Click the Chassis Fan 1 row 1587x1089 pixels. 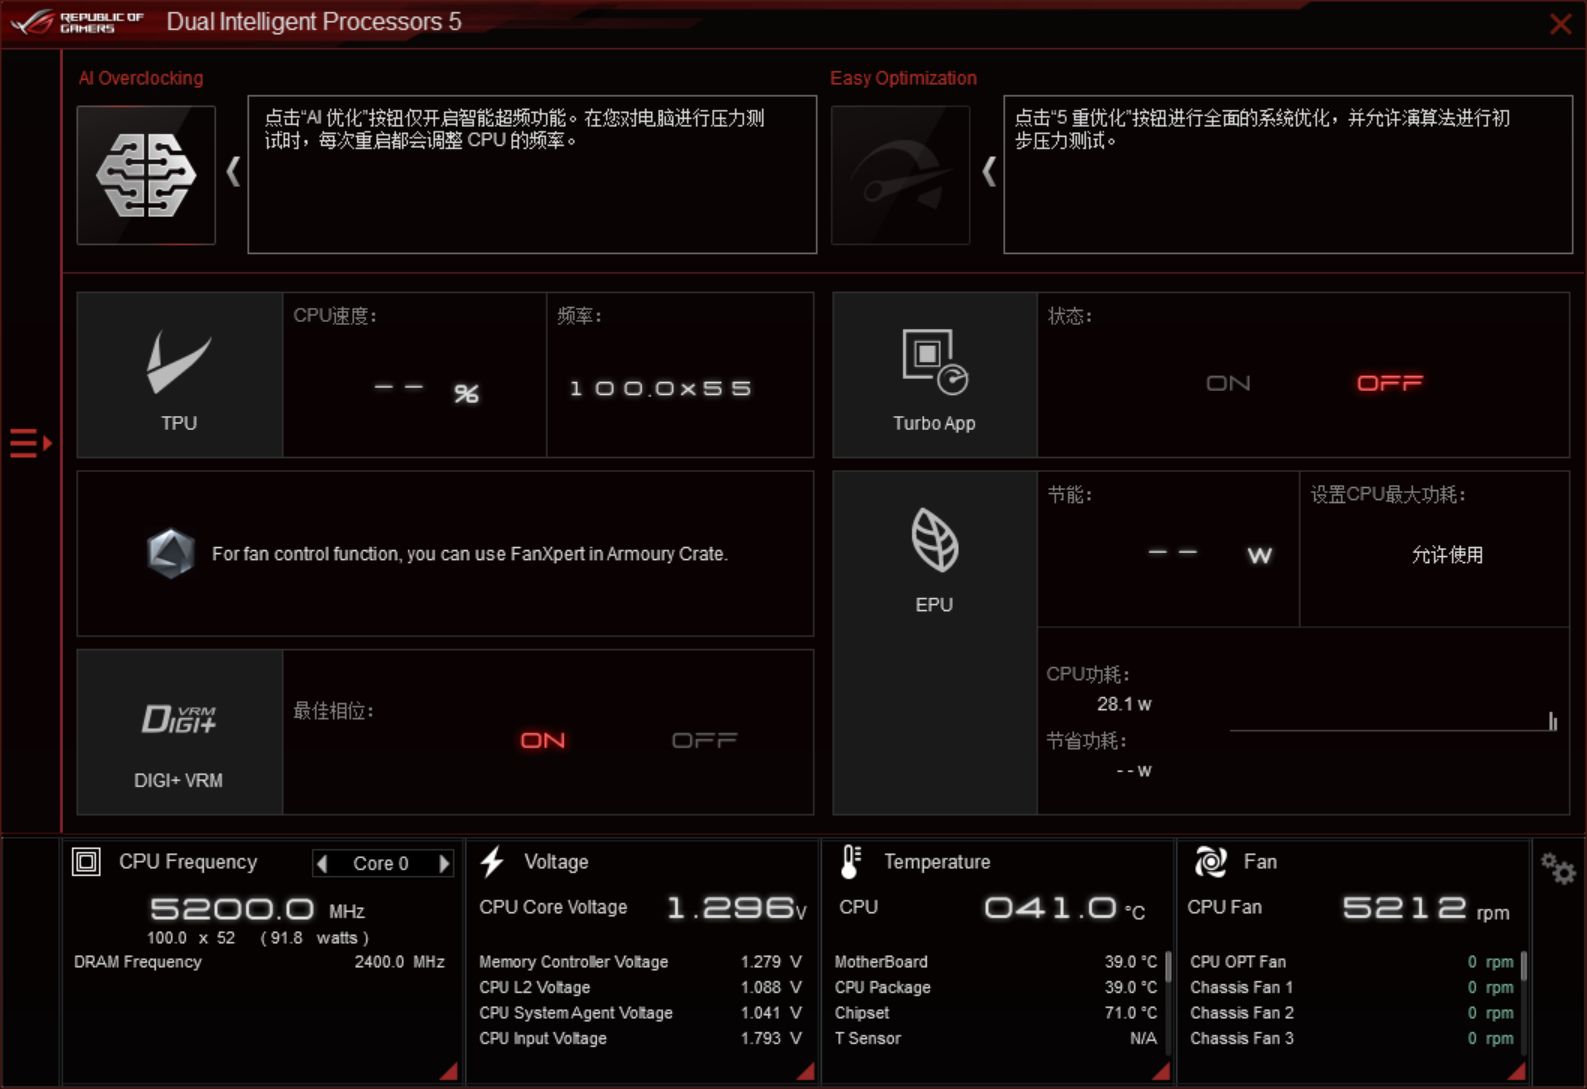point(1352,988)
